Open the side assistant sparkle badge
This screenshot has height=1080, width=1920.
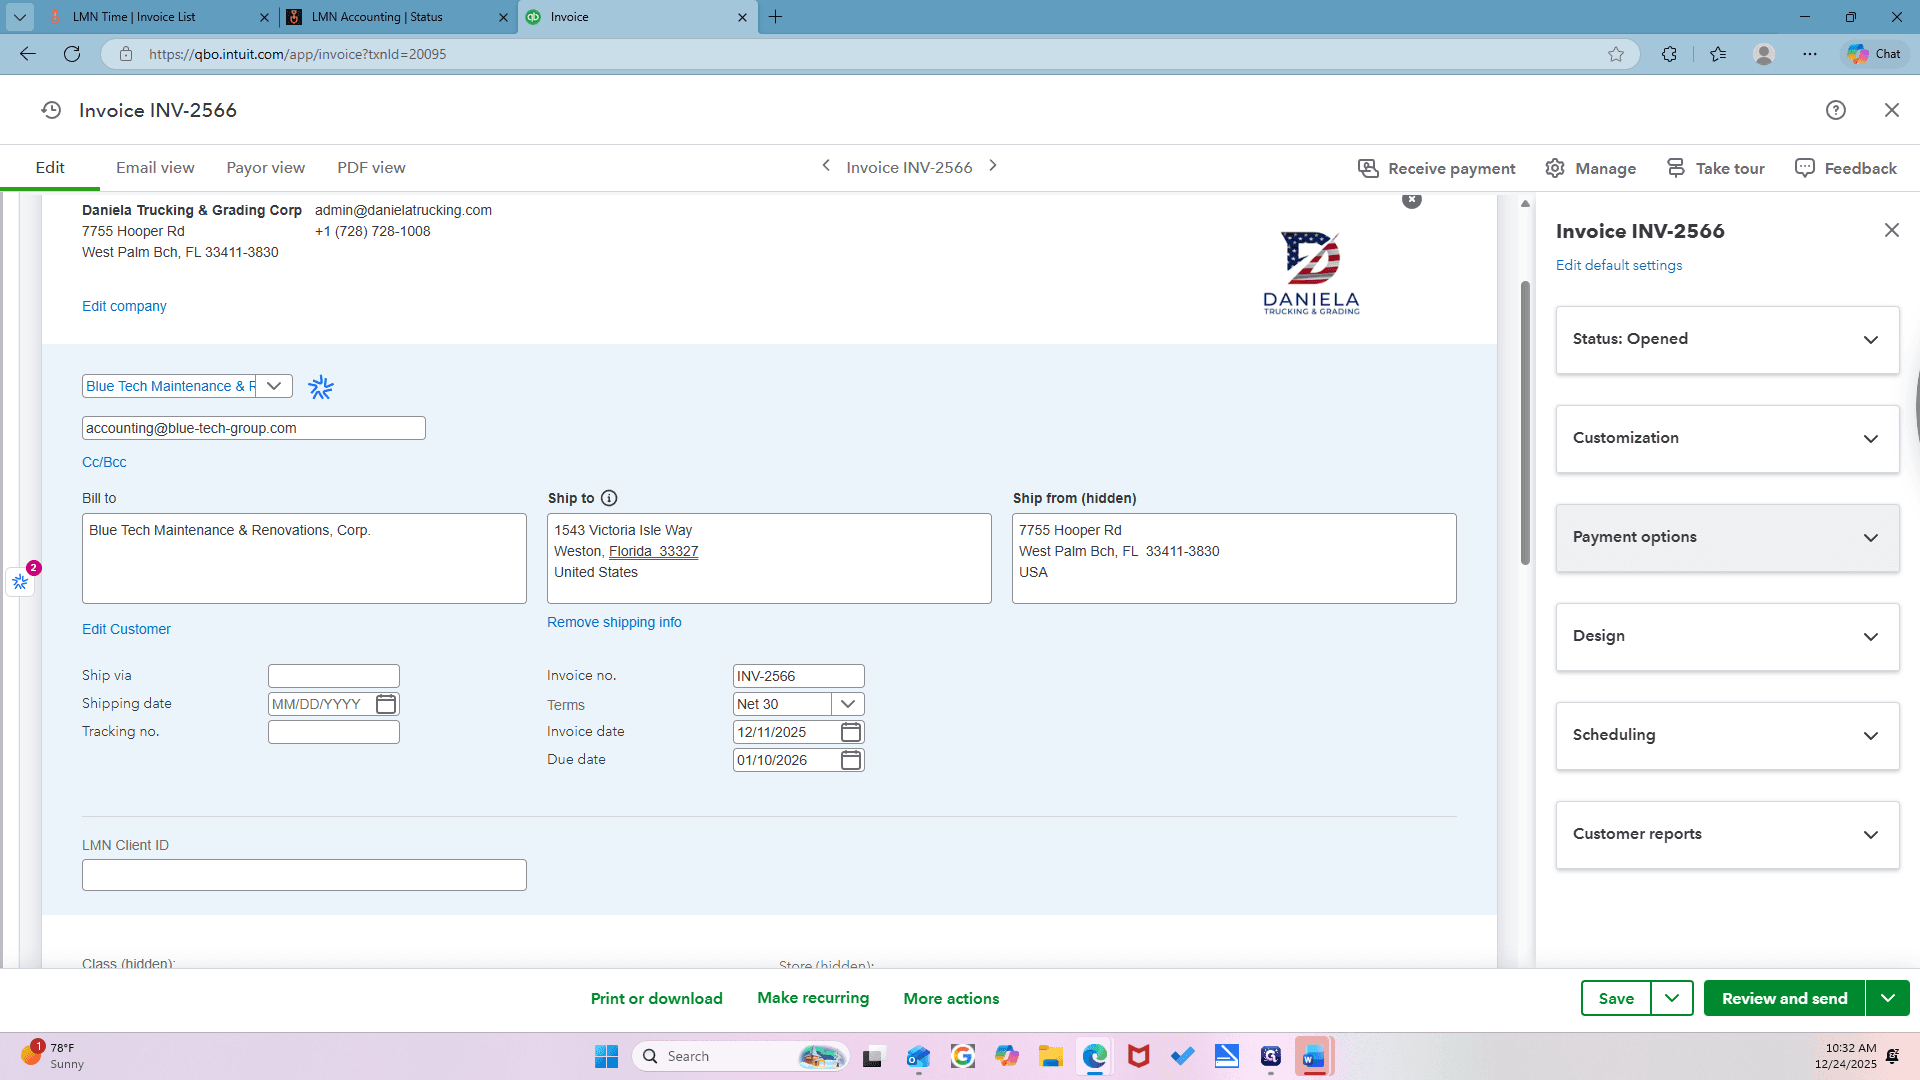pyautogui.click(x=21, y=581)
